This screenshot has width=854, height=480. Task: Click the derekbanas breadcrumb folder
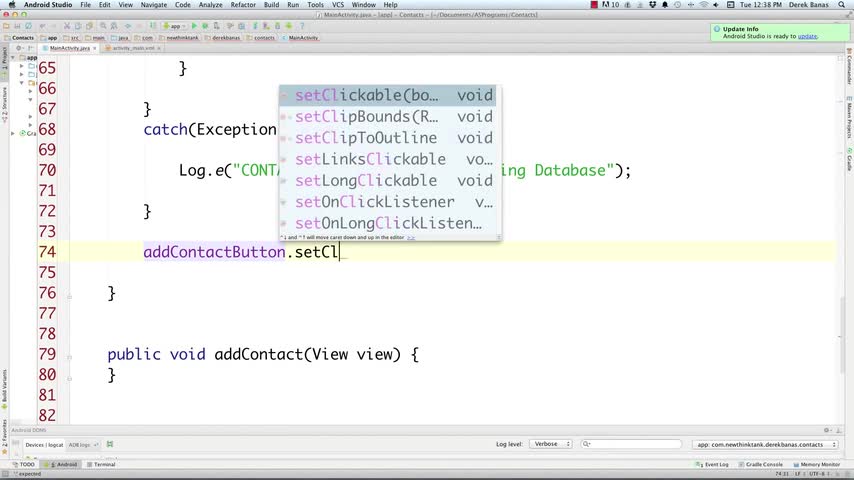tap(222, 38)
